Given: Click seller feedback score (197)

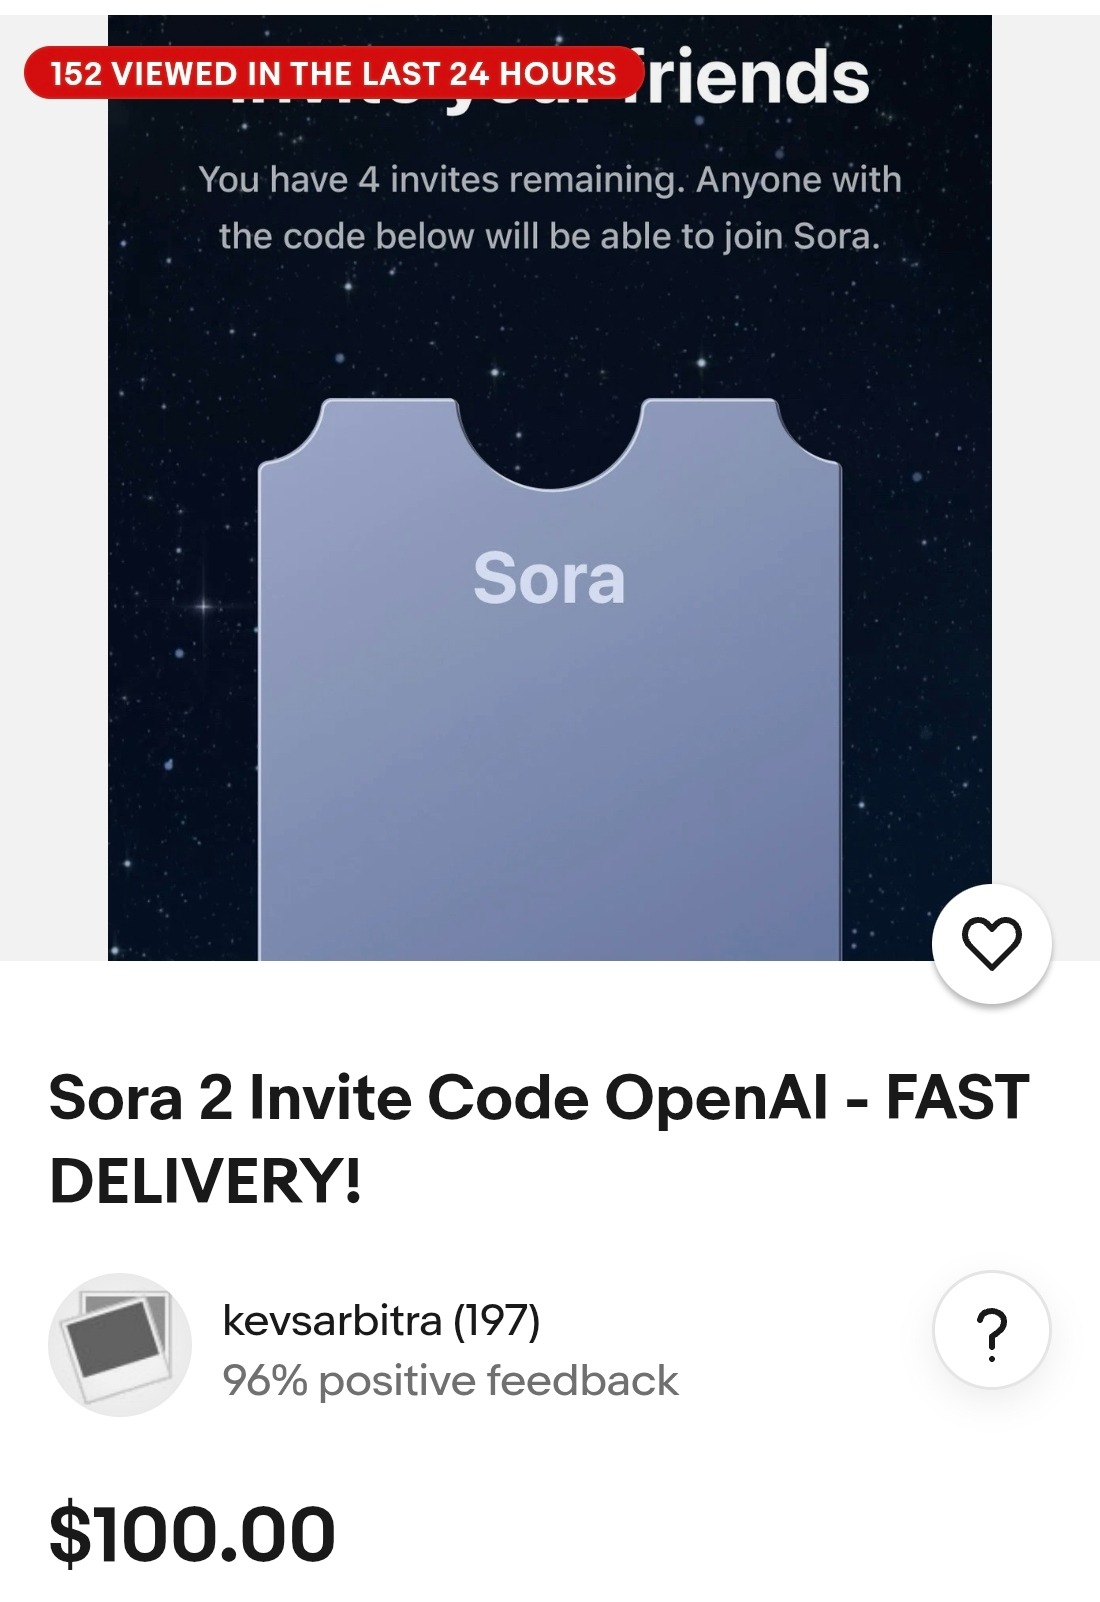Looking at the screenshot, I should coord(497,1321).
